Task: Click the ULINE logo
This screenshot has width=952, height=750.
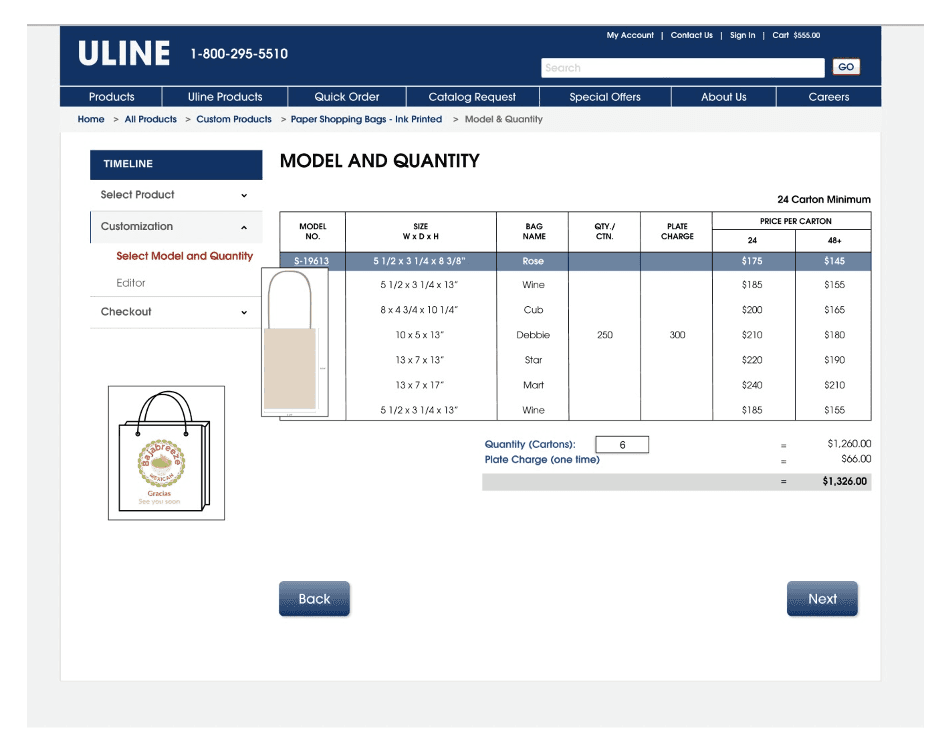Action: (124, 53)
